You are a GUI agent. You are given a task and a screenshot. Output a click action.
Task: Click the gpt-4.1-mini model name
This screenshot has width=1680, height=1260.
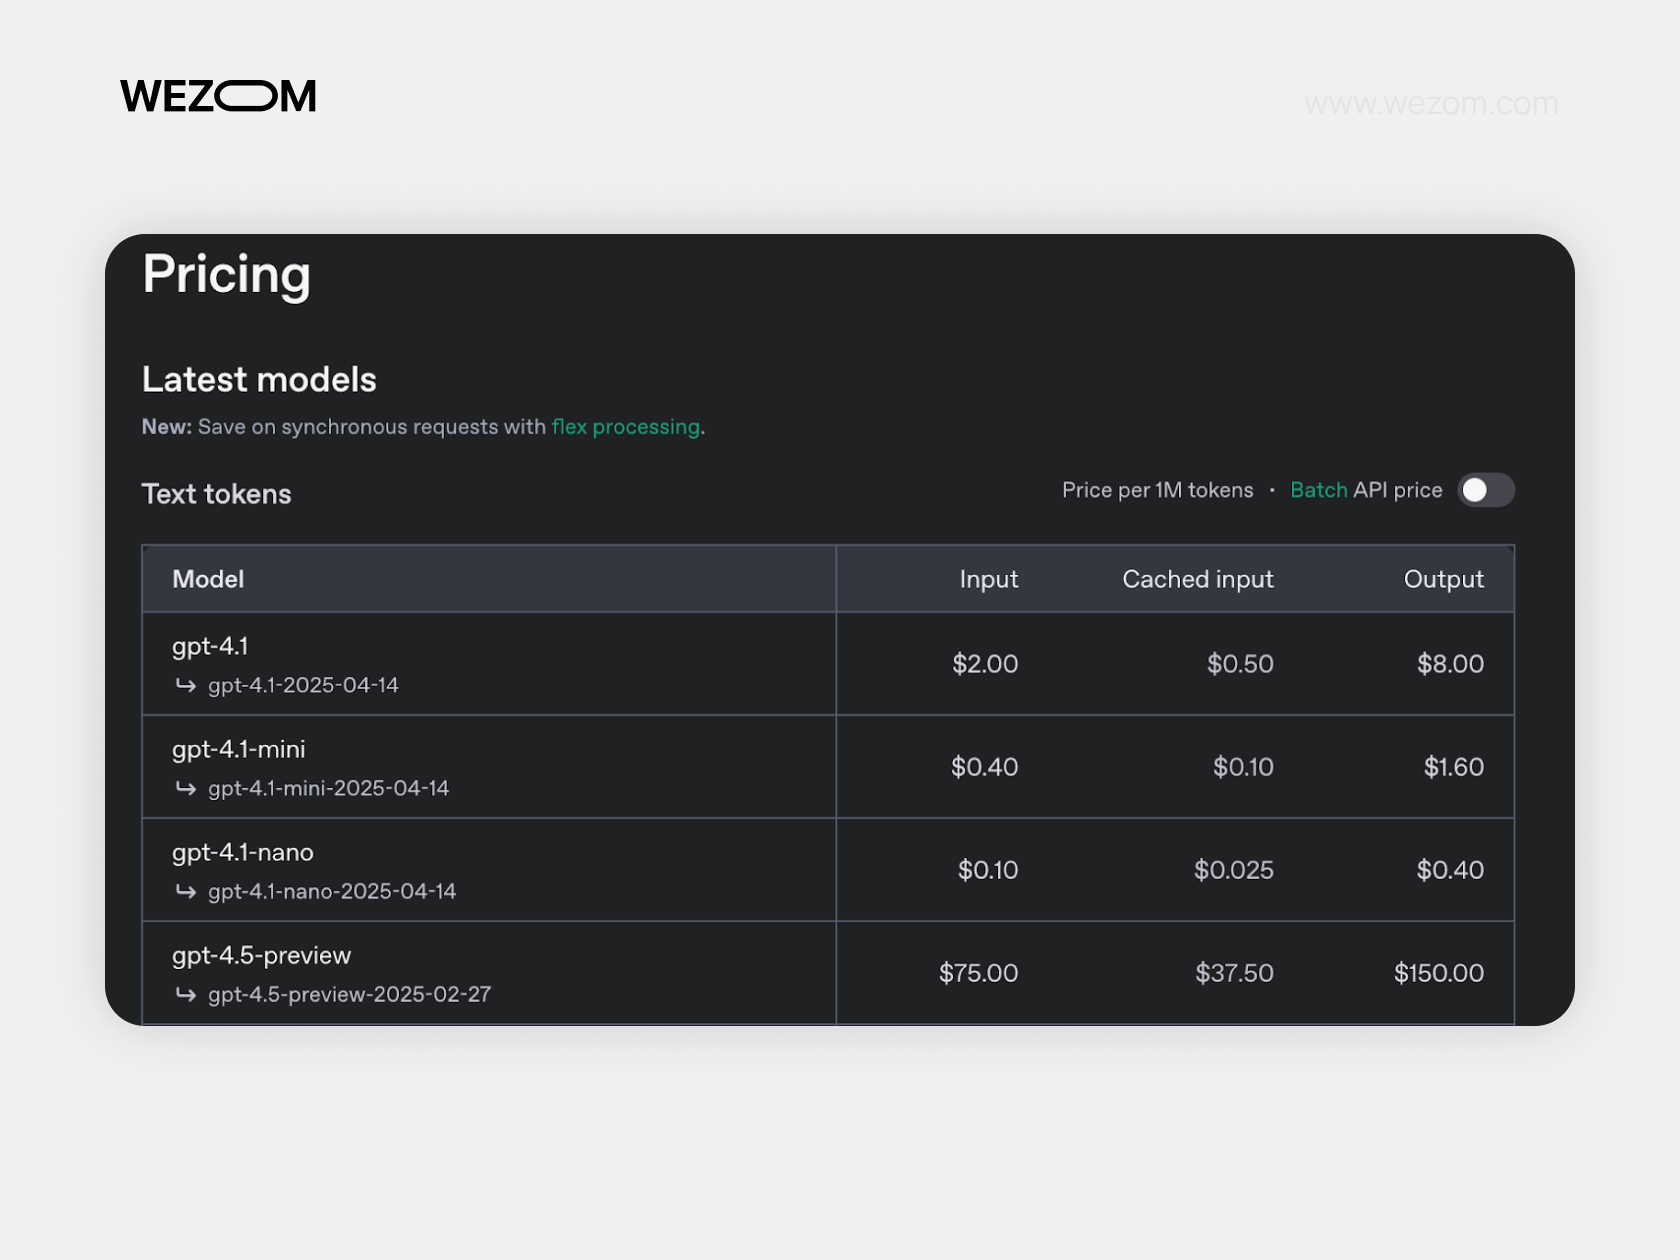tap(239, 749)
